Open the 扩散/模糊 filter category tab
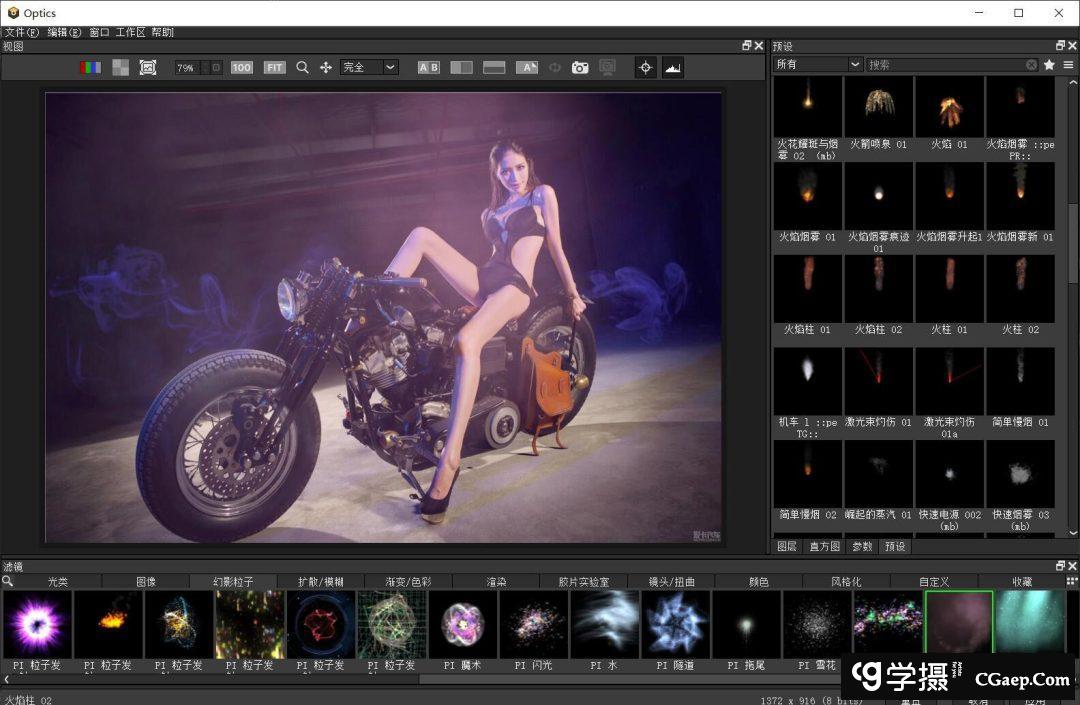 tap(321, 581)
